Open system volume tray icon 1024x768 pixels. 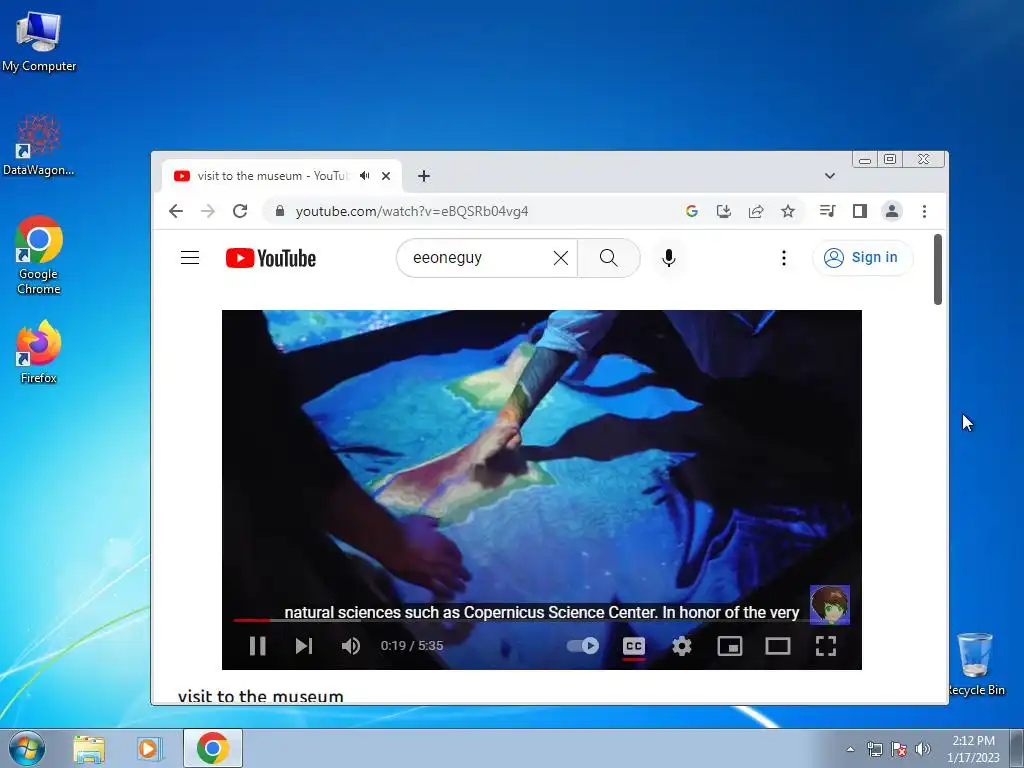click(922, 749)
